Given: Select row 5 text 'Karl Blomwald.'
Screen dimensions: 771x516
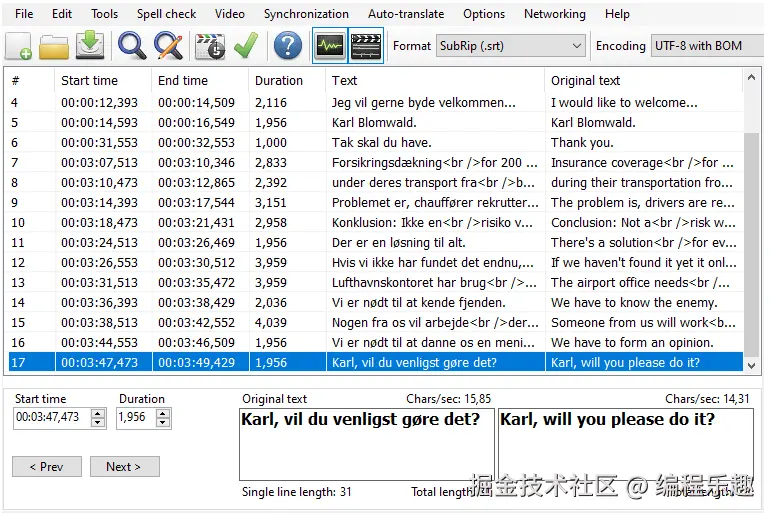Looking at the screenshot, I should [374, 122].
